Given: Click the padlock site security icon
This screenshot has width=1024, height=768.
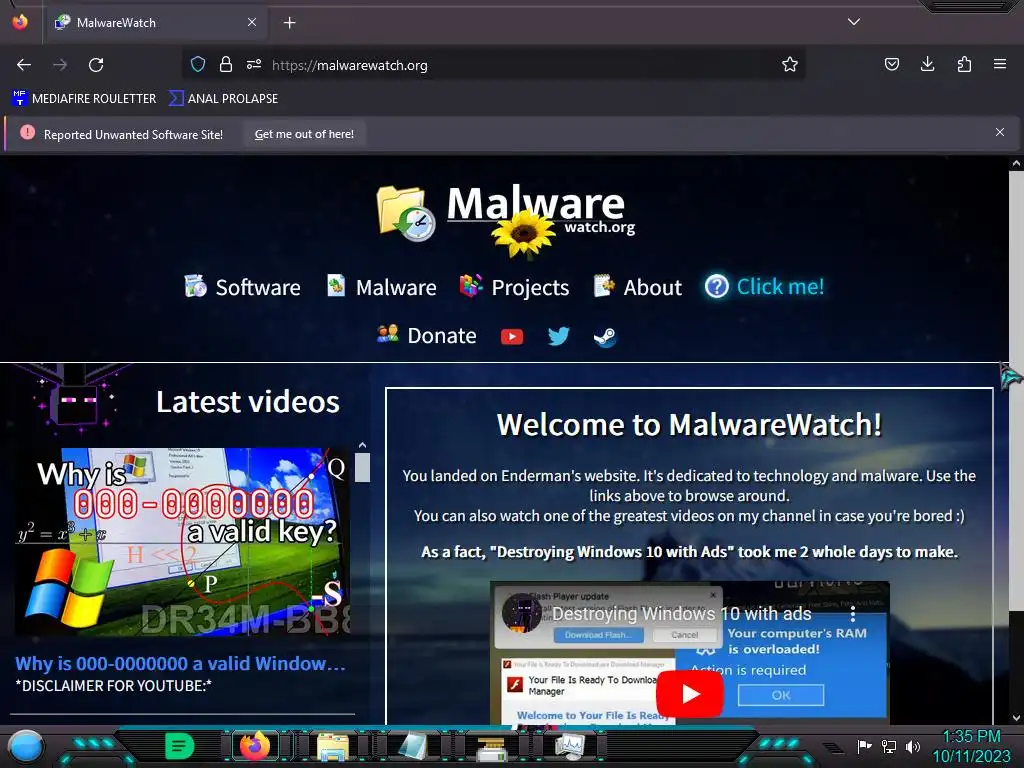Looking at the screenshot, I should [226, 65].
